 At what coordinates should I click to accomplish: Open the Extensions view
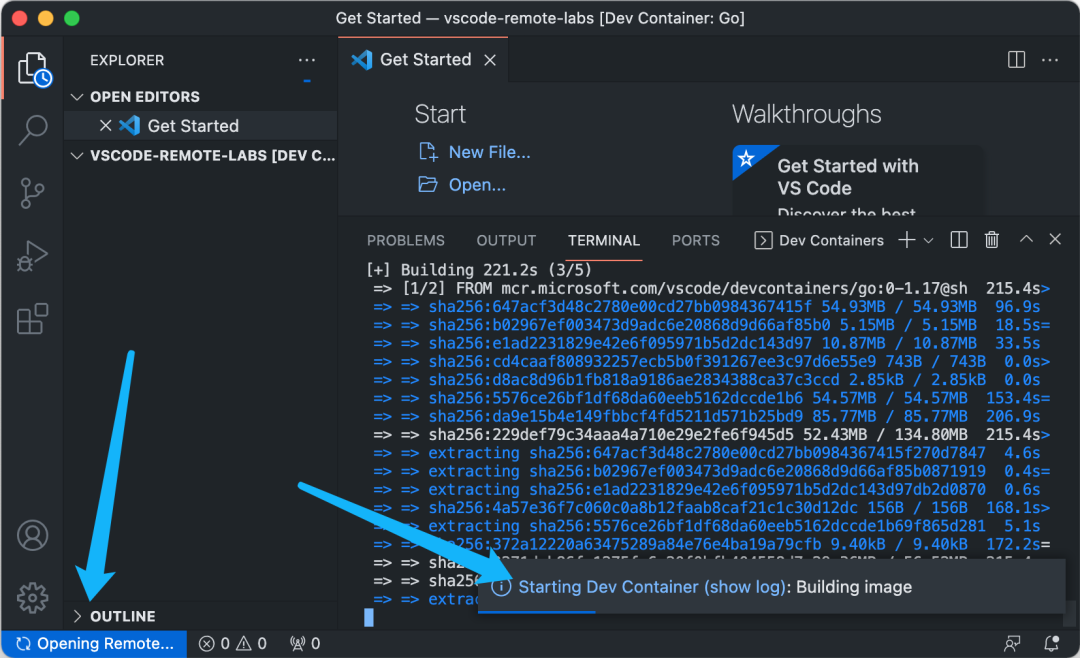coord(32,319)
